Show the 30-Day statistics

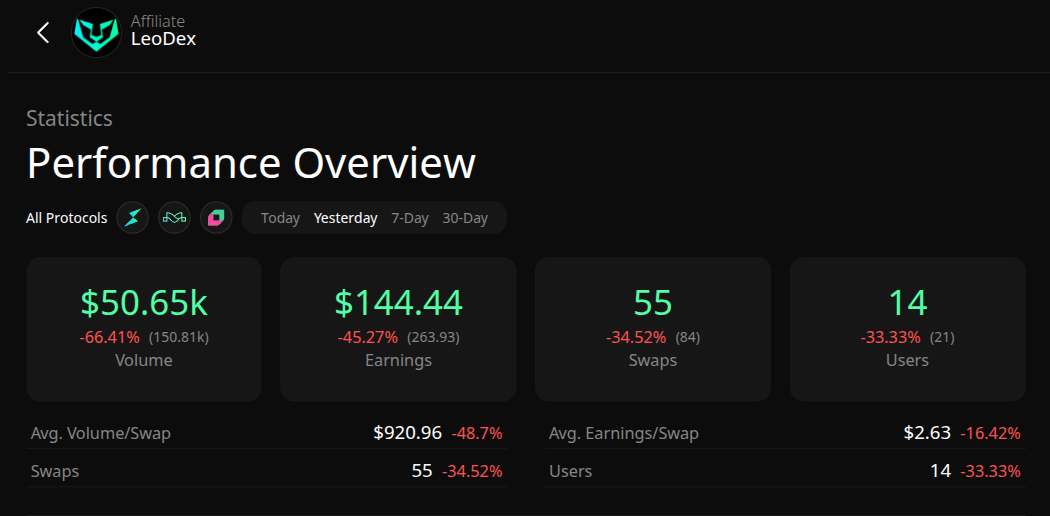click(465, 218)
